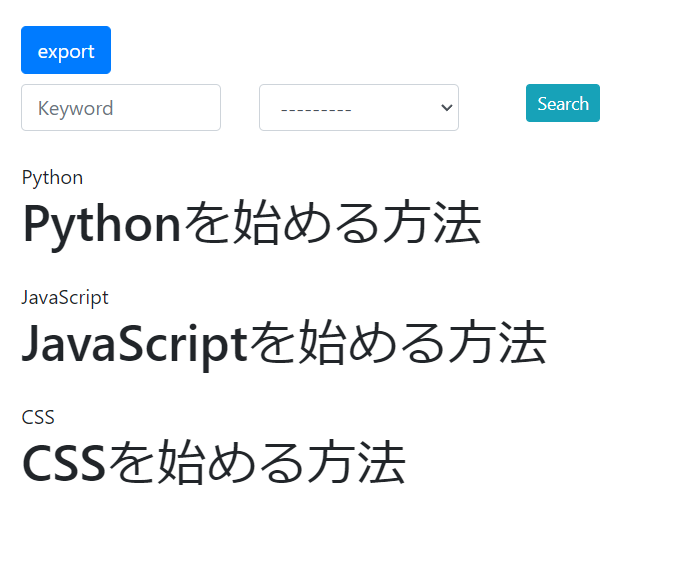
Task: Open the CSSを始める方法 article title
Action: 214,463
